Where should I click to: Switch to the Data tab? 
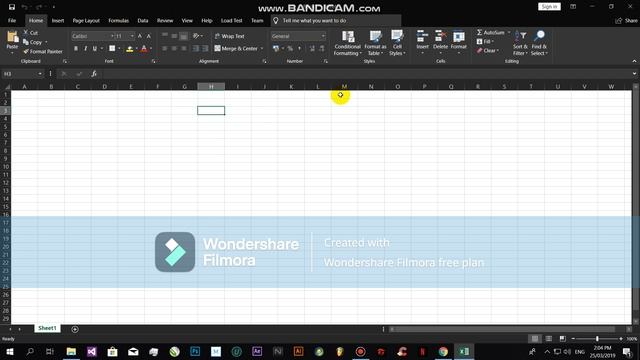point(143,20)
